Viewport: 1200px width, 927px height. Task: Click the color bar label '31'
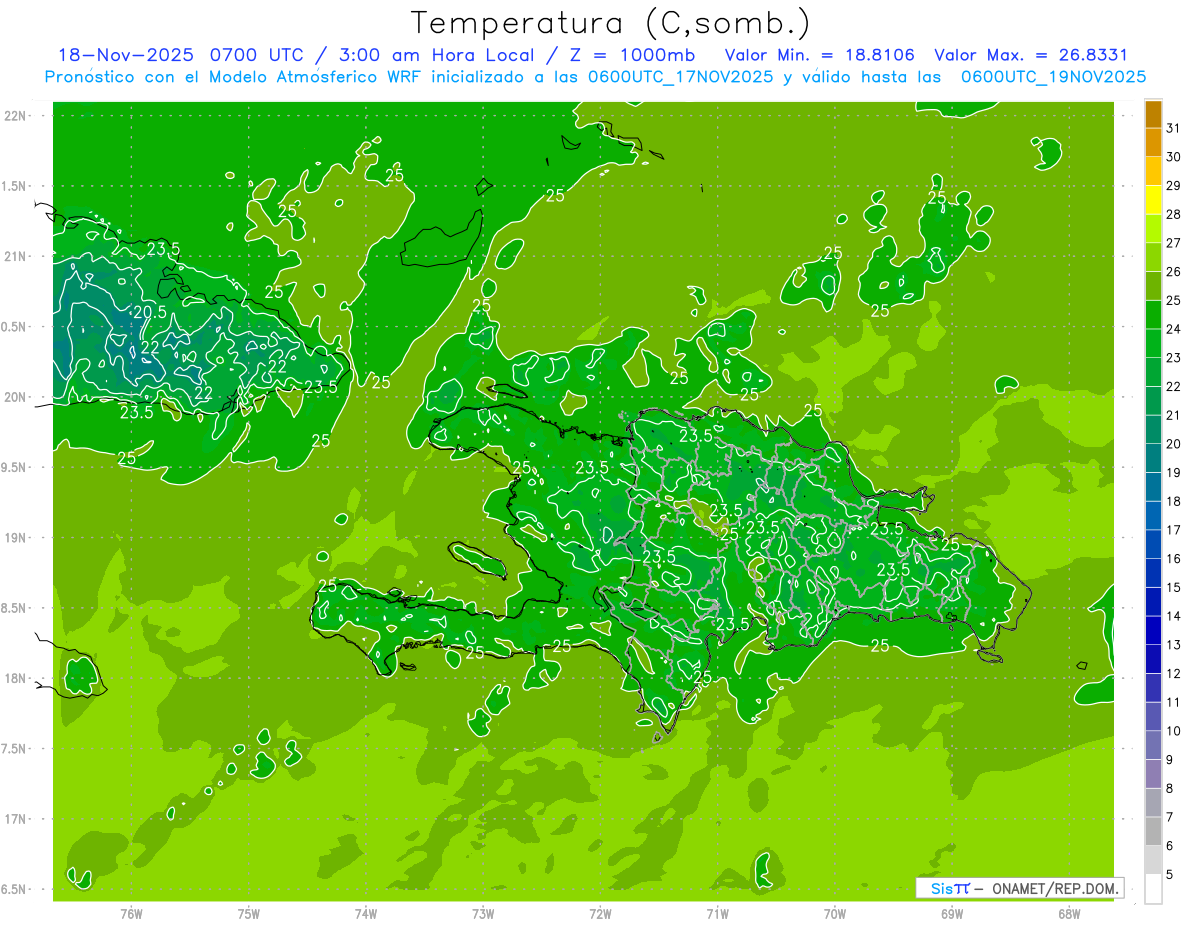coord(1174,128)
